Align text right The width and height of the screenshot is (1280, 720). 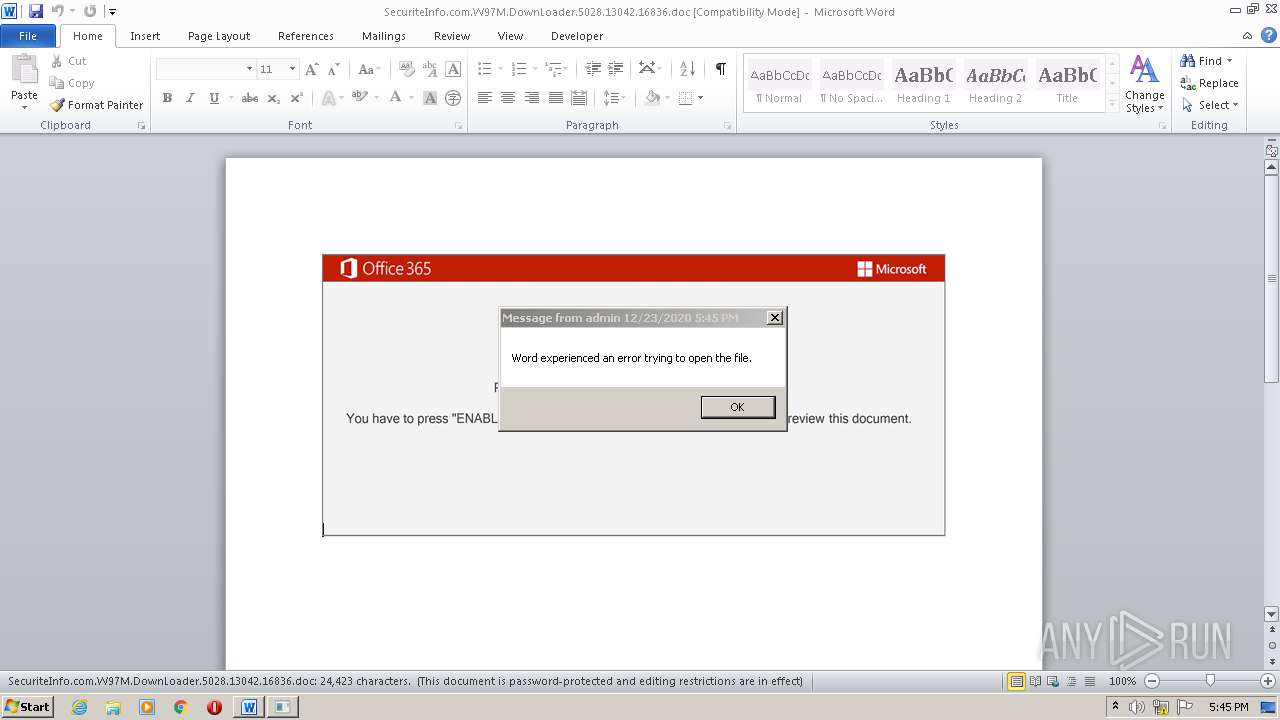tap(532, 98)
